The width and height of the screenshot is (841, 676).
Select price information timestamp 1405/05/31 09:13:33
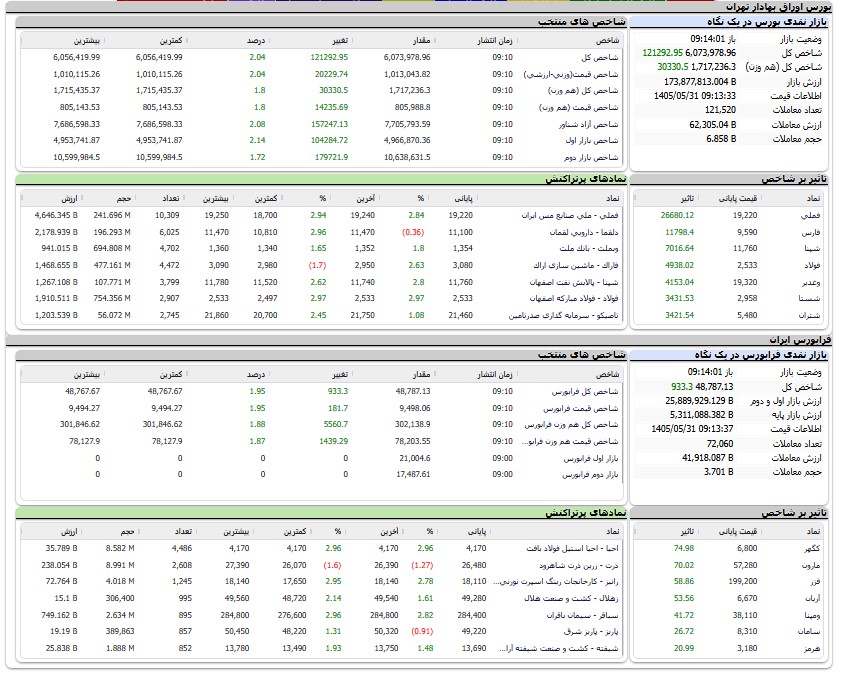pos(695,96)
